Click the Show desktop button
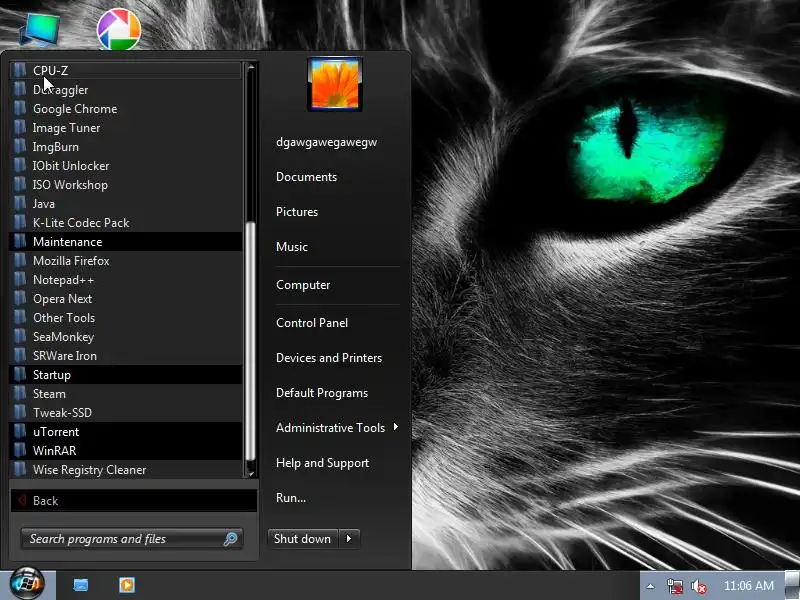This screenshot has height=600, width=800. pos(792,585)
